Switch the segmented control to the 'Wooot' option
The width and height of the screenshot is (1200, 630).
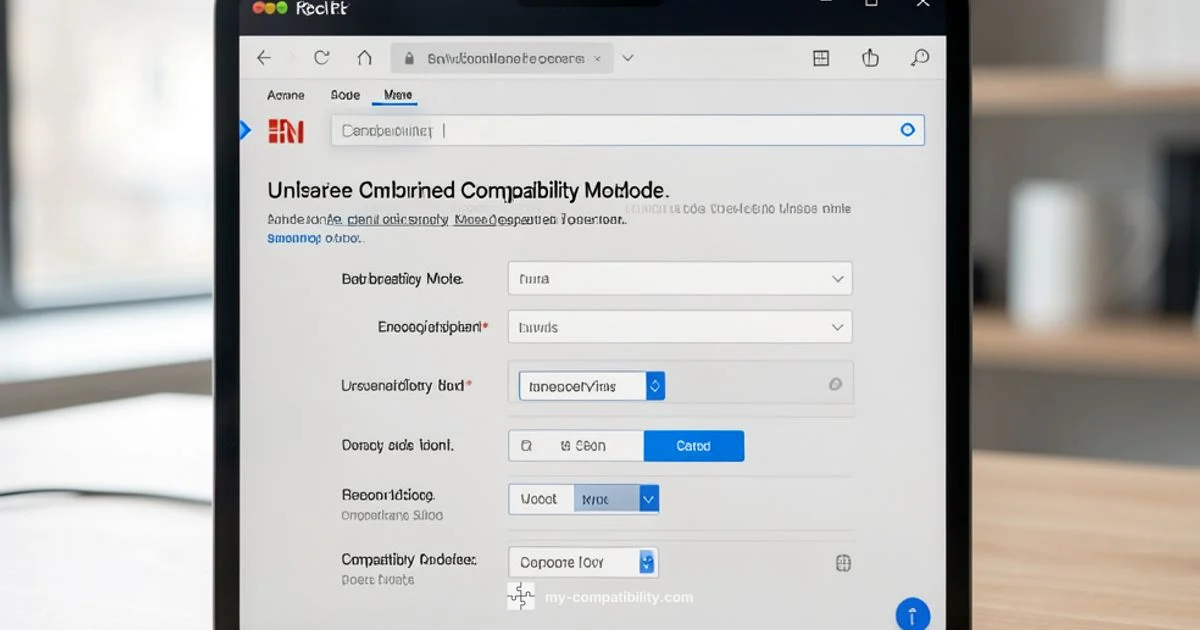pos(540,498)
